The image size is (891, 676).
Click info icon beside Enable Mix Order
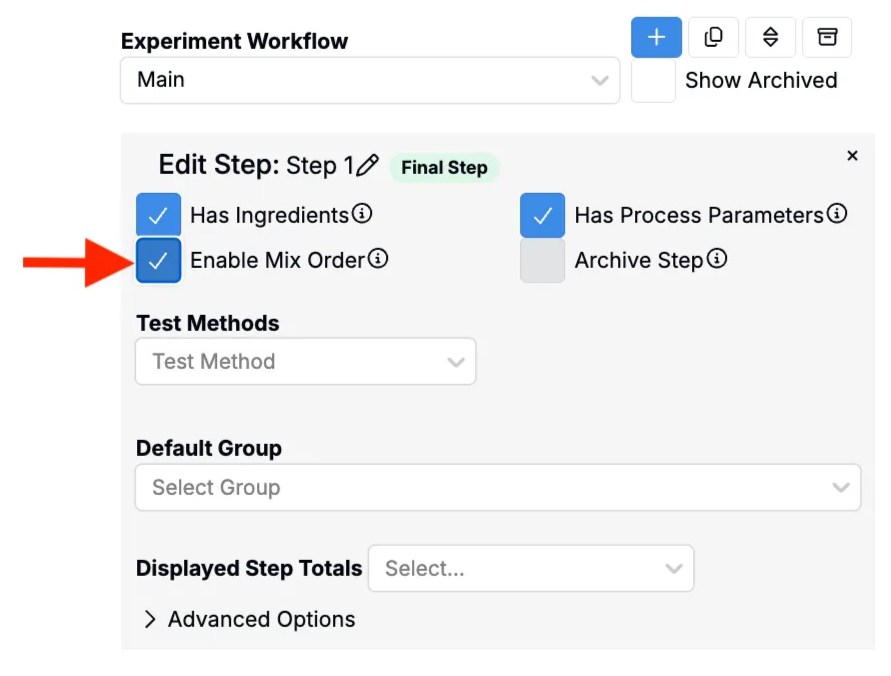(378, 258)
